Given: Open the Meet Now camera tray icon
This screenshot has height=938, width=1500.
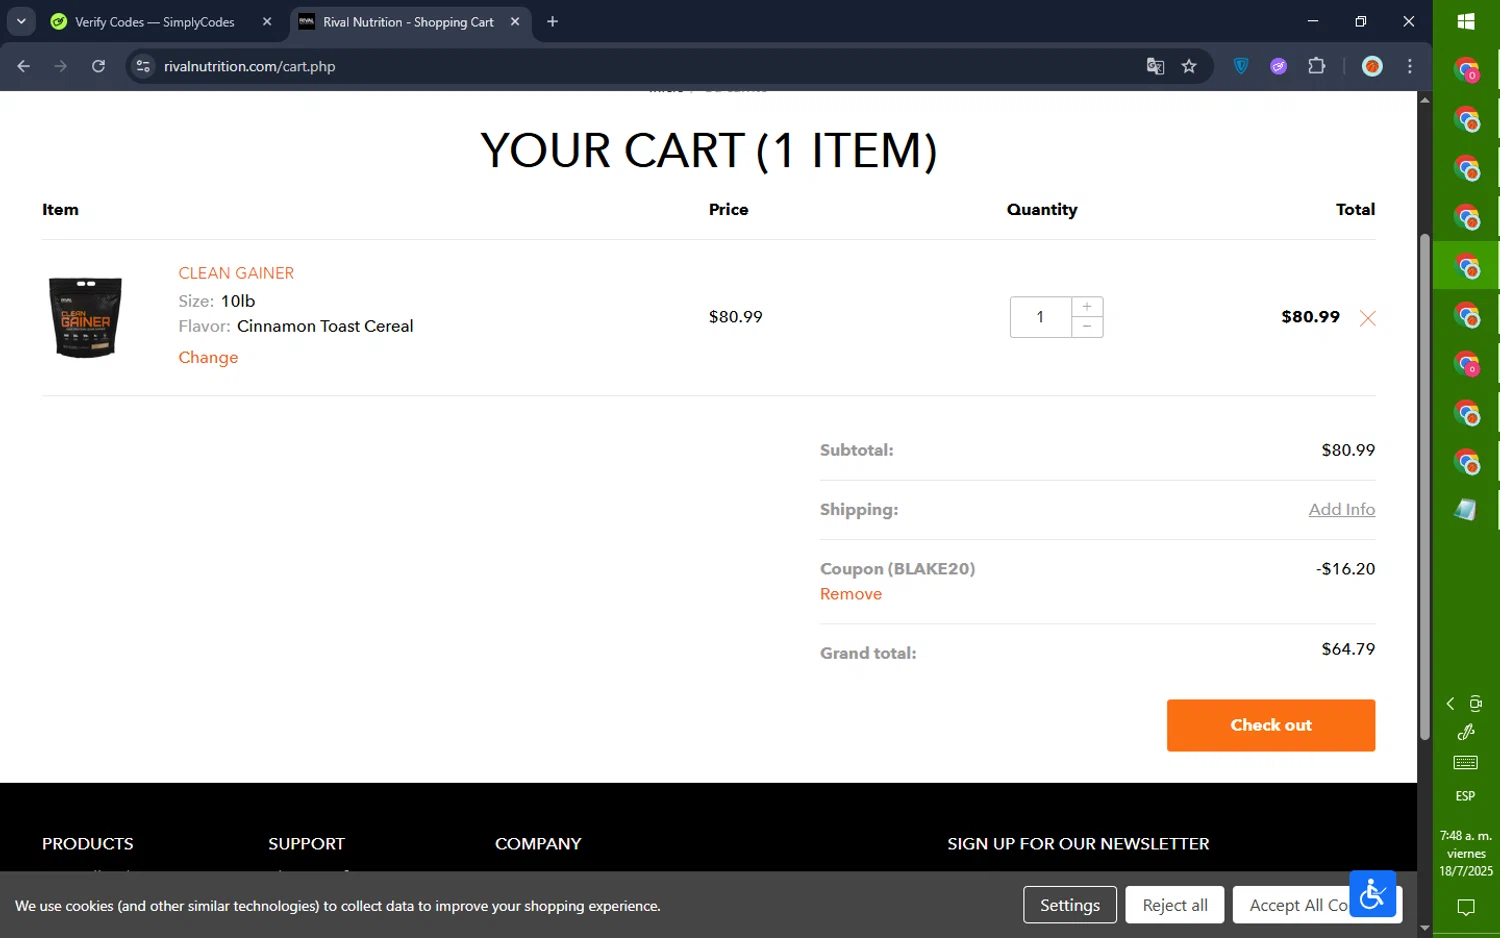Looking at the screenshot, I should pos(1476,704).
